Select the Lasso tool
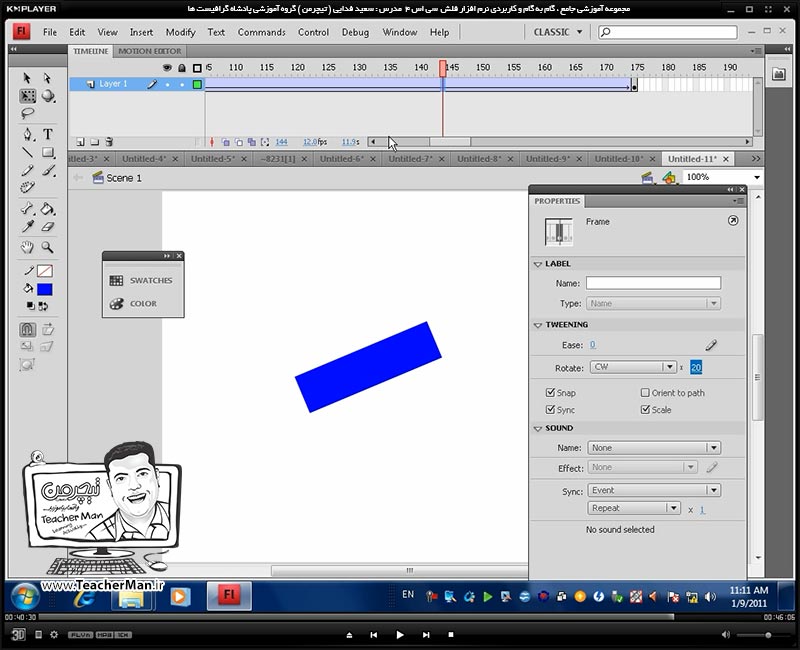 (x=28, y=113)
